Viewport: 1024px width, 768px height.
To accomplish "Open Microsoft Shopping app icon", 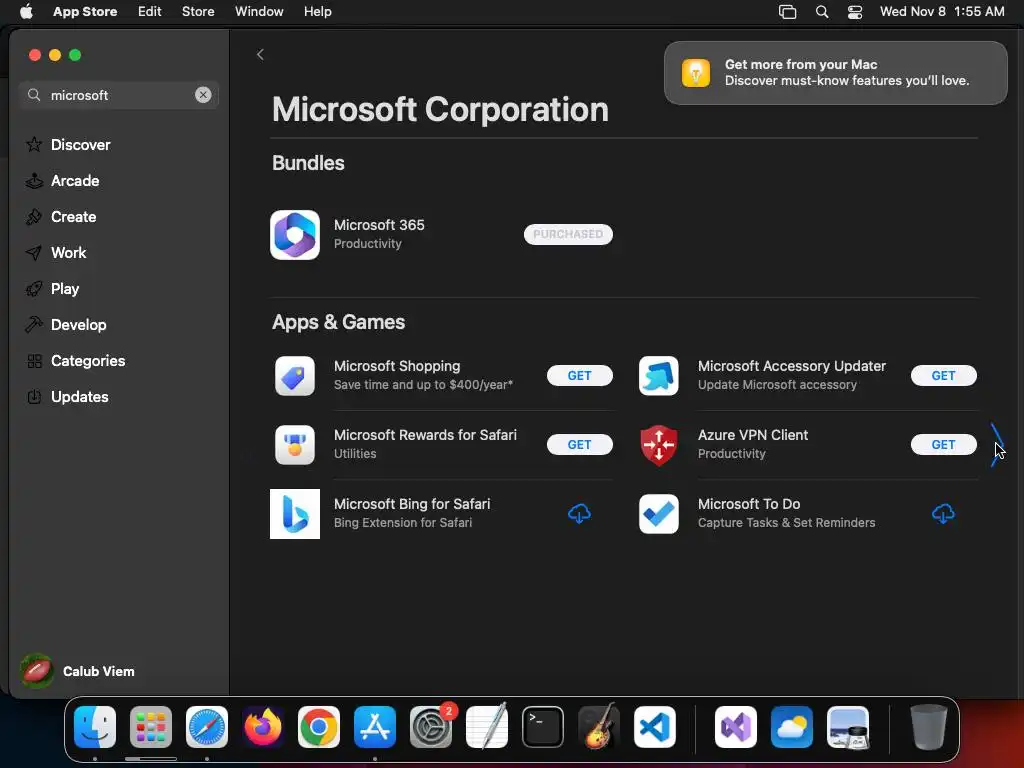I will [295, 376].
